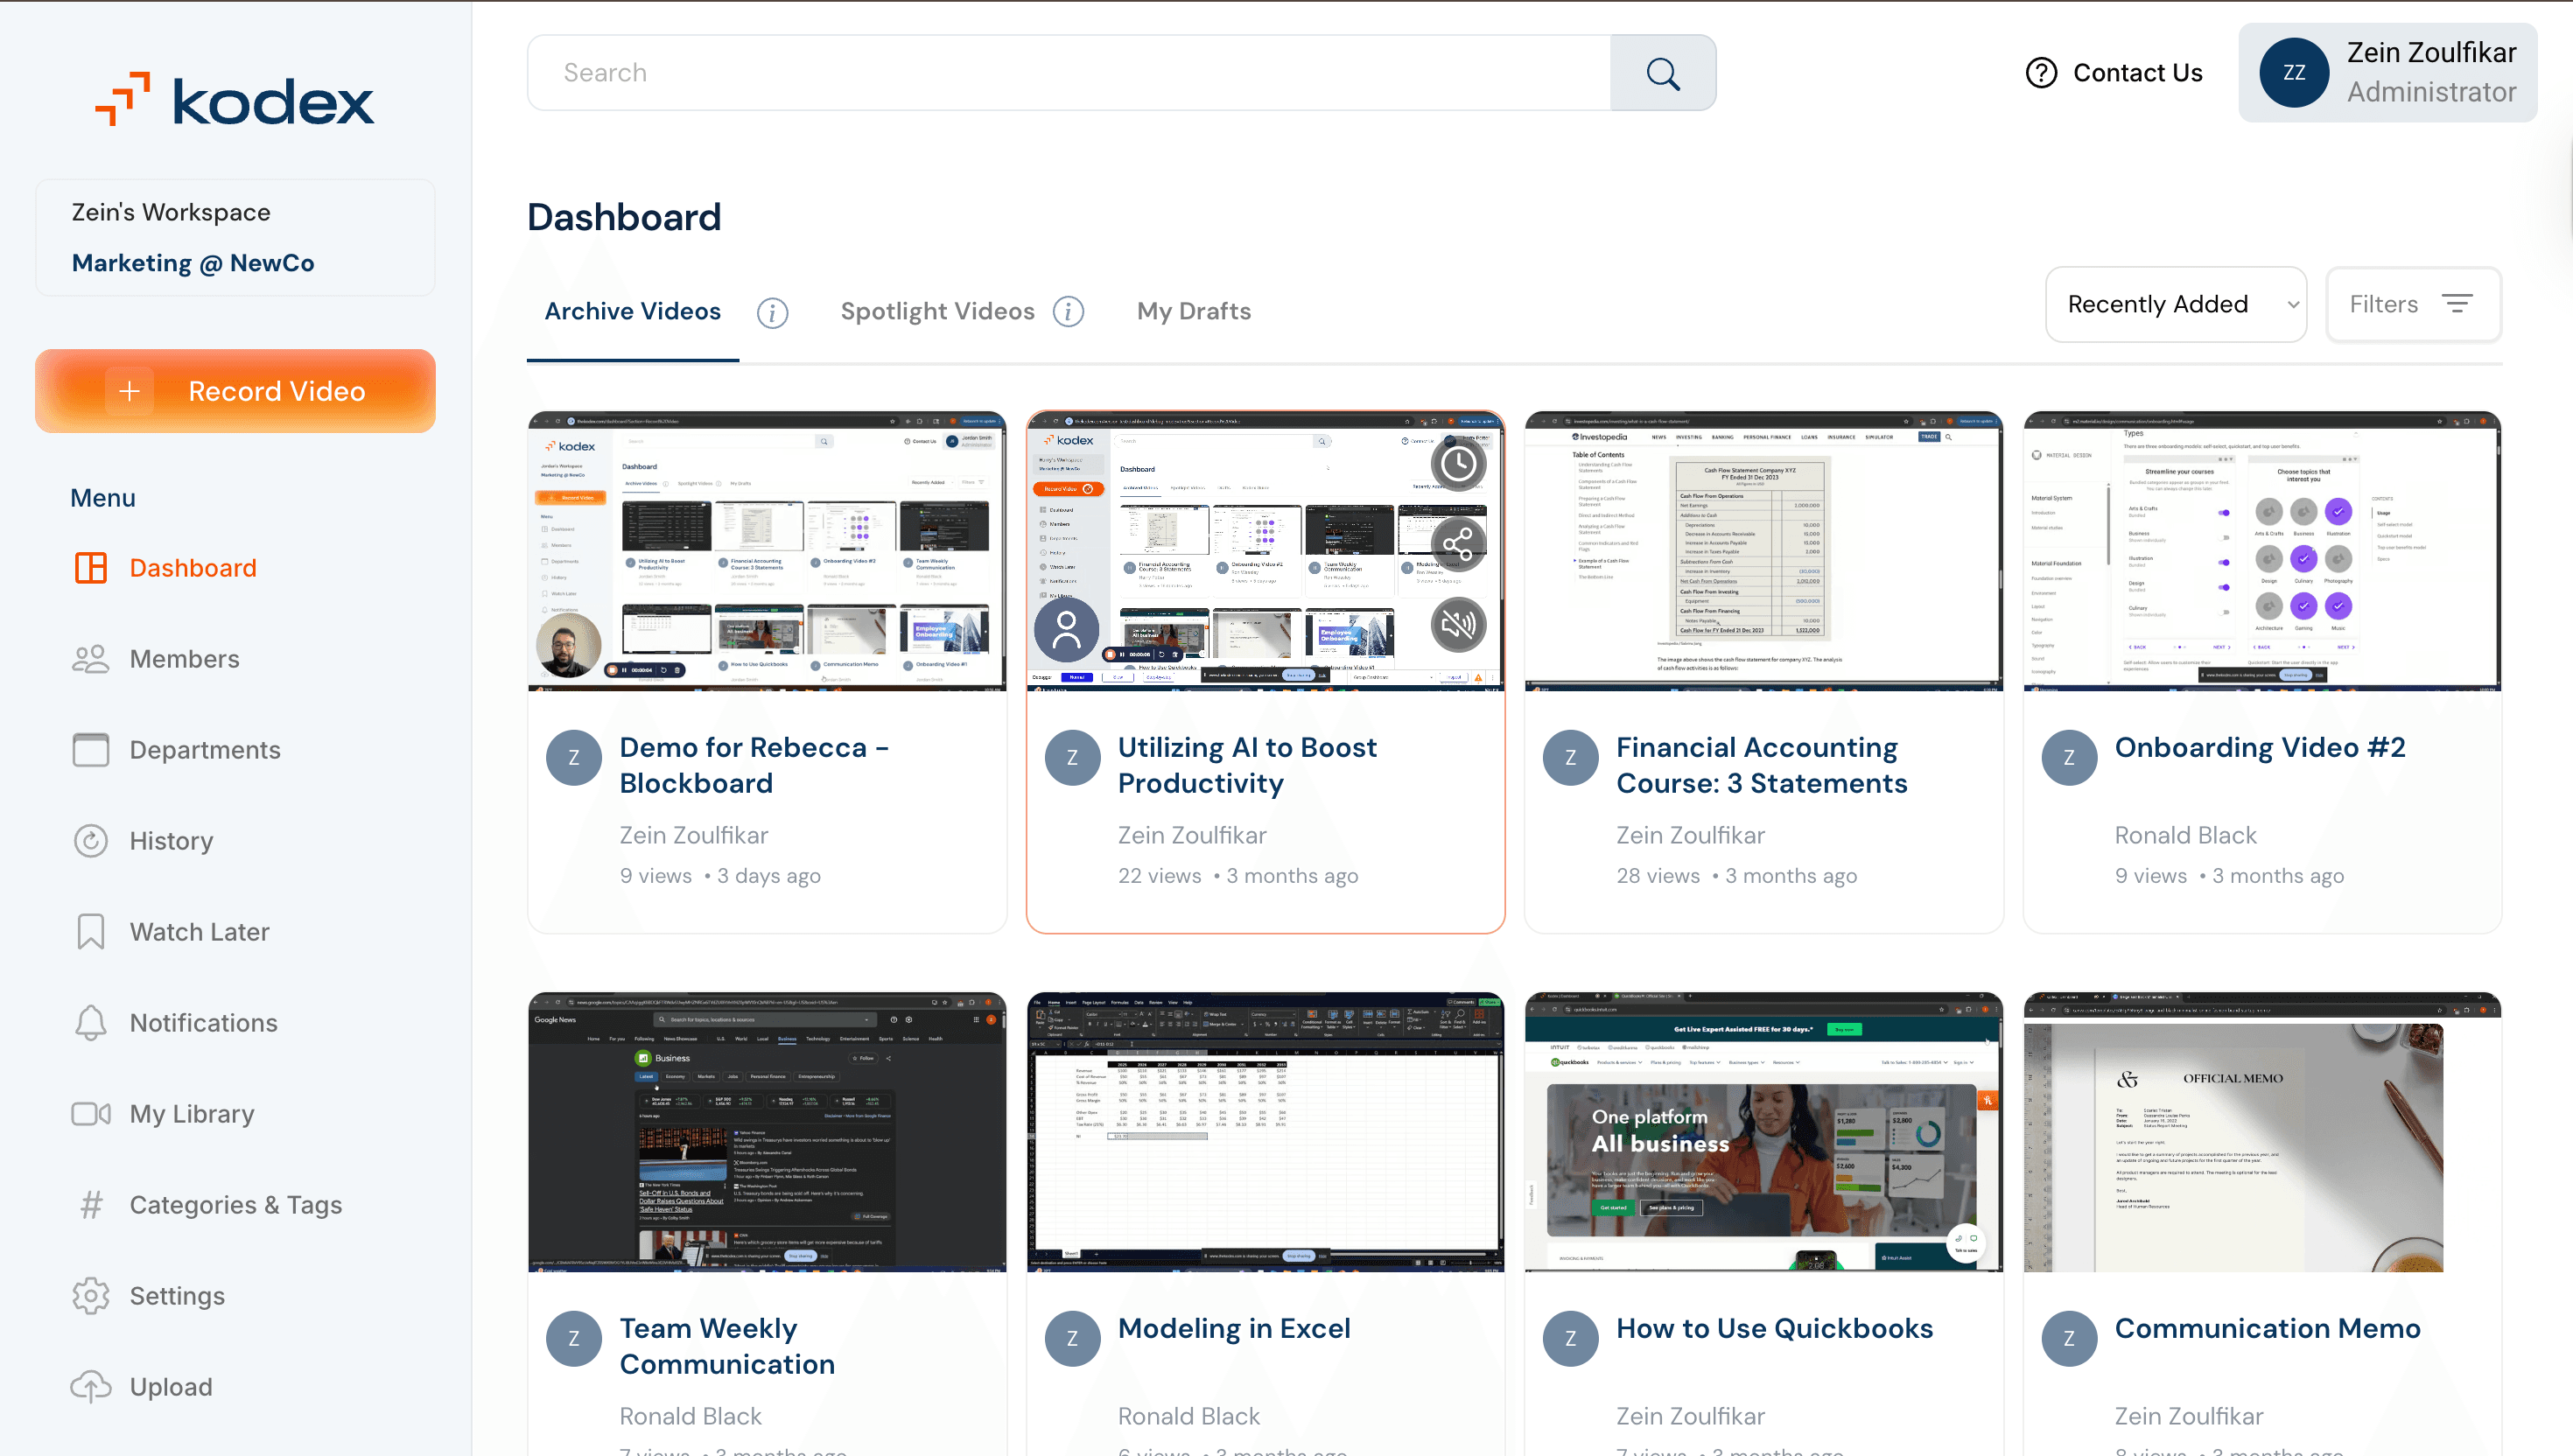Click profile icon on Utilizing AI thumbnail
Viewport: 2573px width, 1456px height.
(1066, 630)
